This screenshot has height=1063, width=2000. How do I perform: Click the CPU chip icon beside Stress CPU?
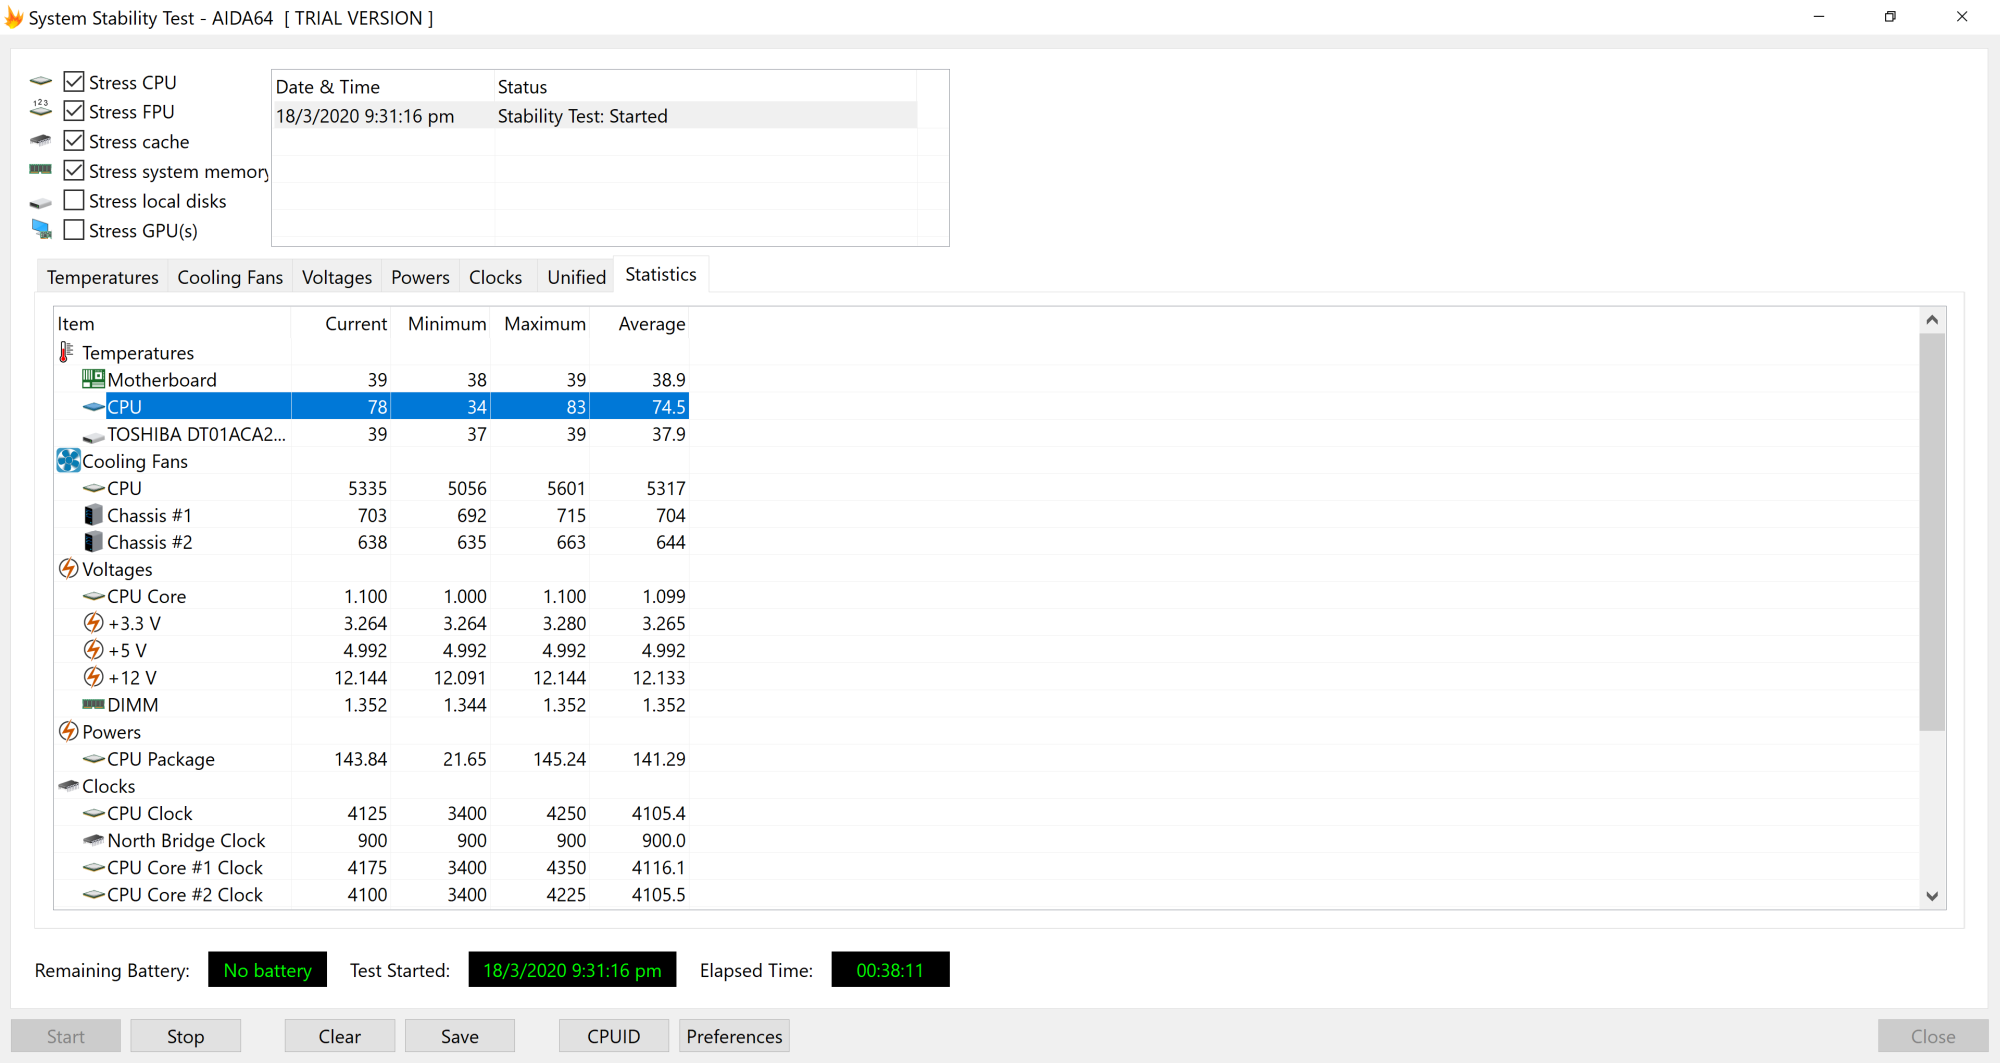coord(41,81)
